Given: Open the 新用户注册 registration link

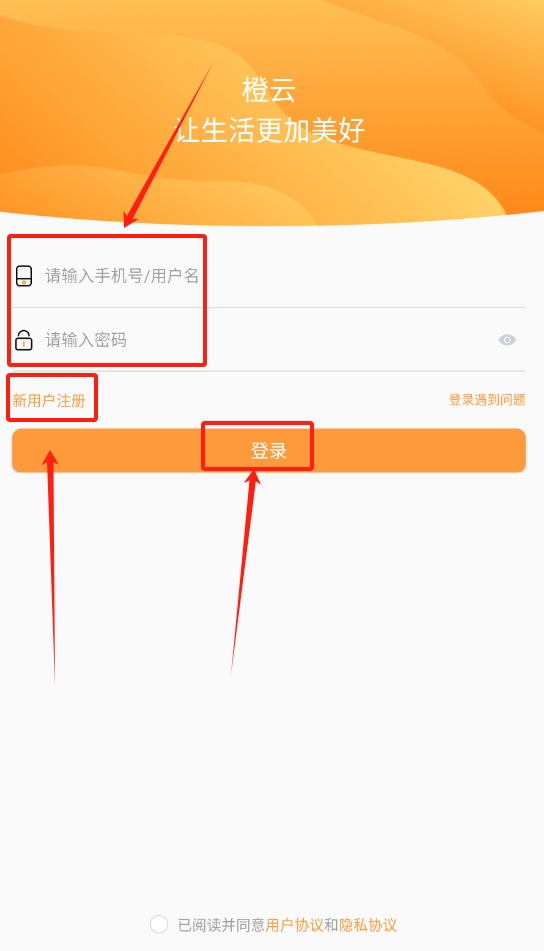Looking at the screenshot, I should (x=49, y=400).
